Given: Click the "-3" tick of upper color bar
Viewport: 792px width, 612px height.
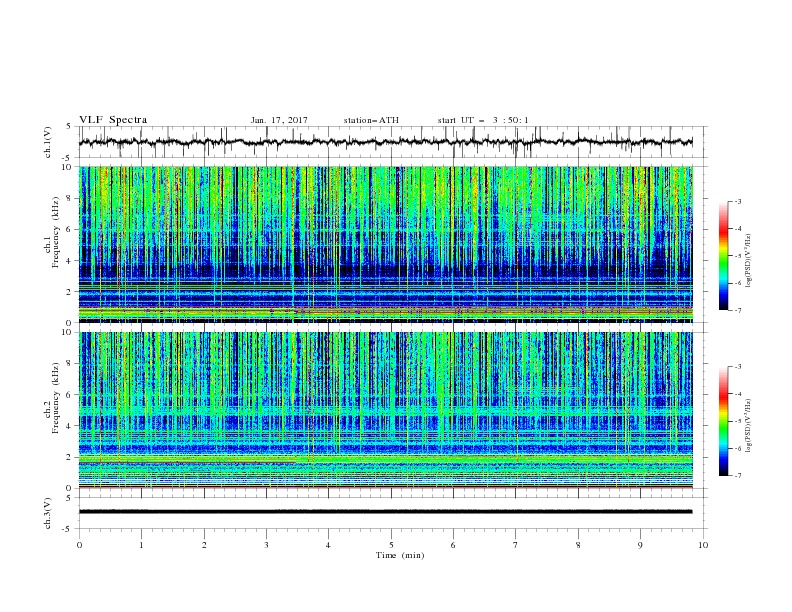Looking at the screenshot, I should 737,201.
